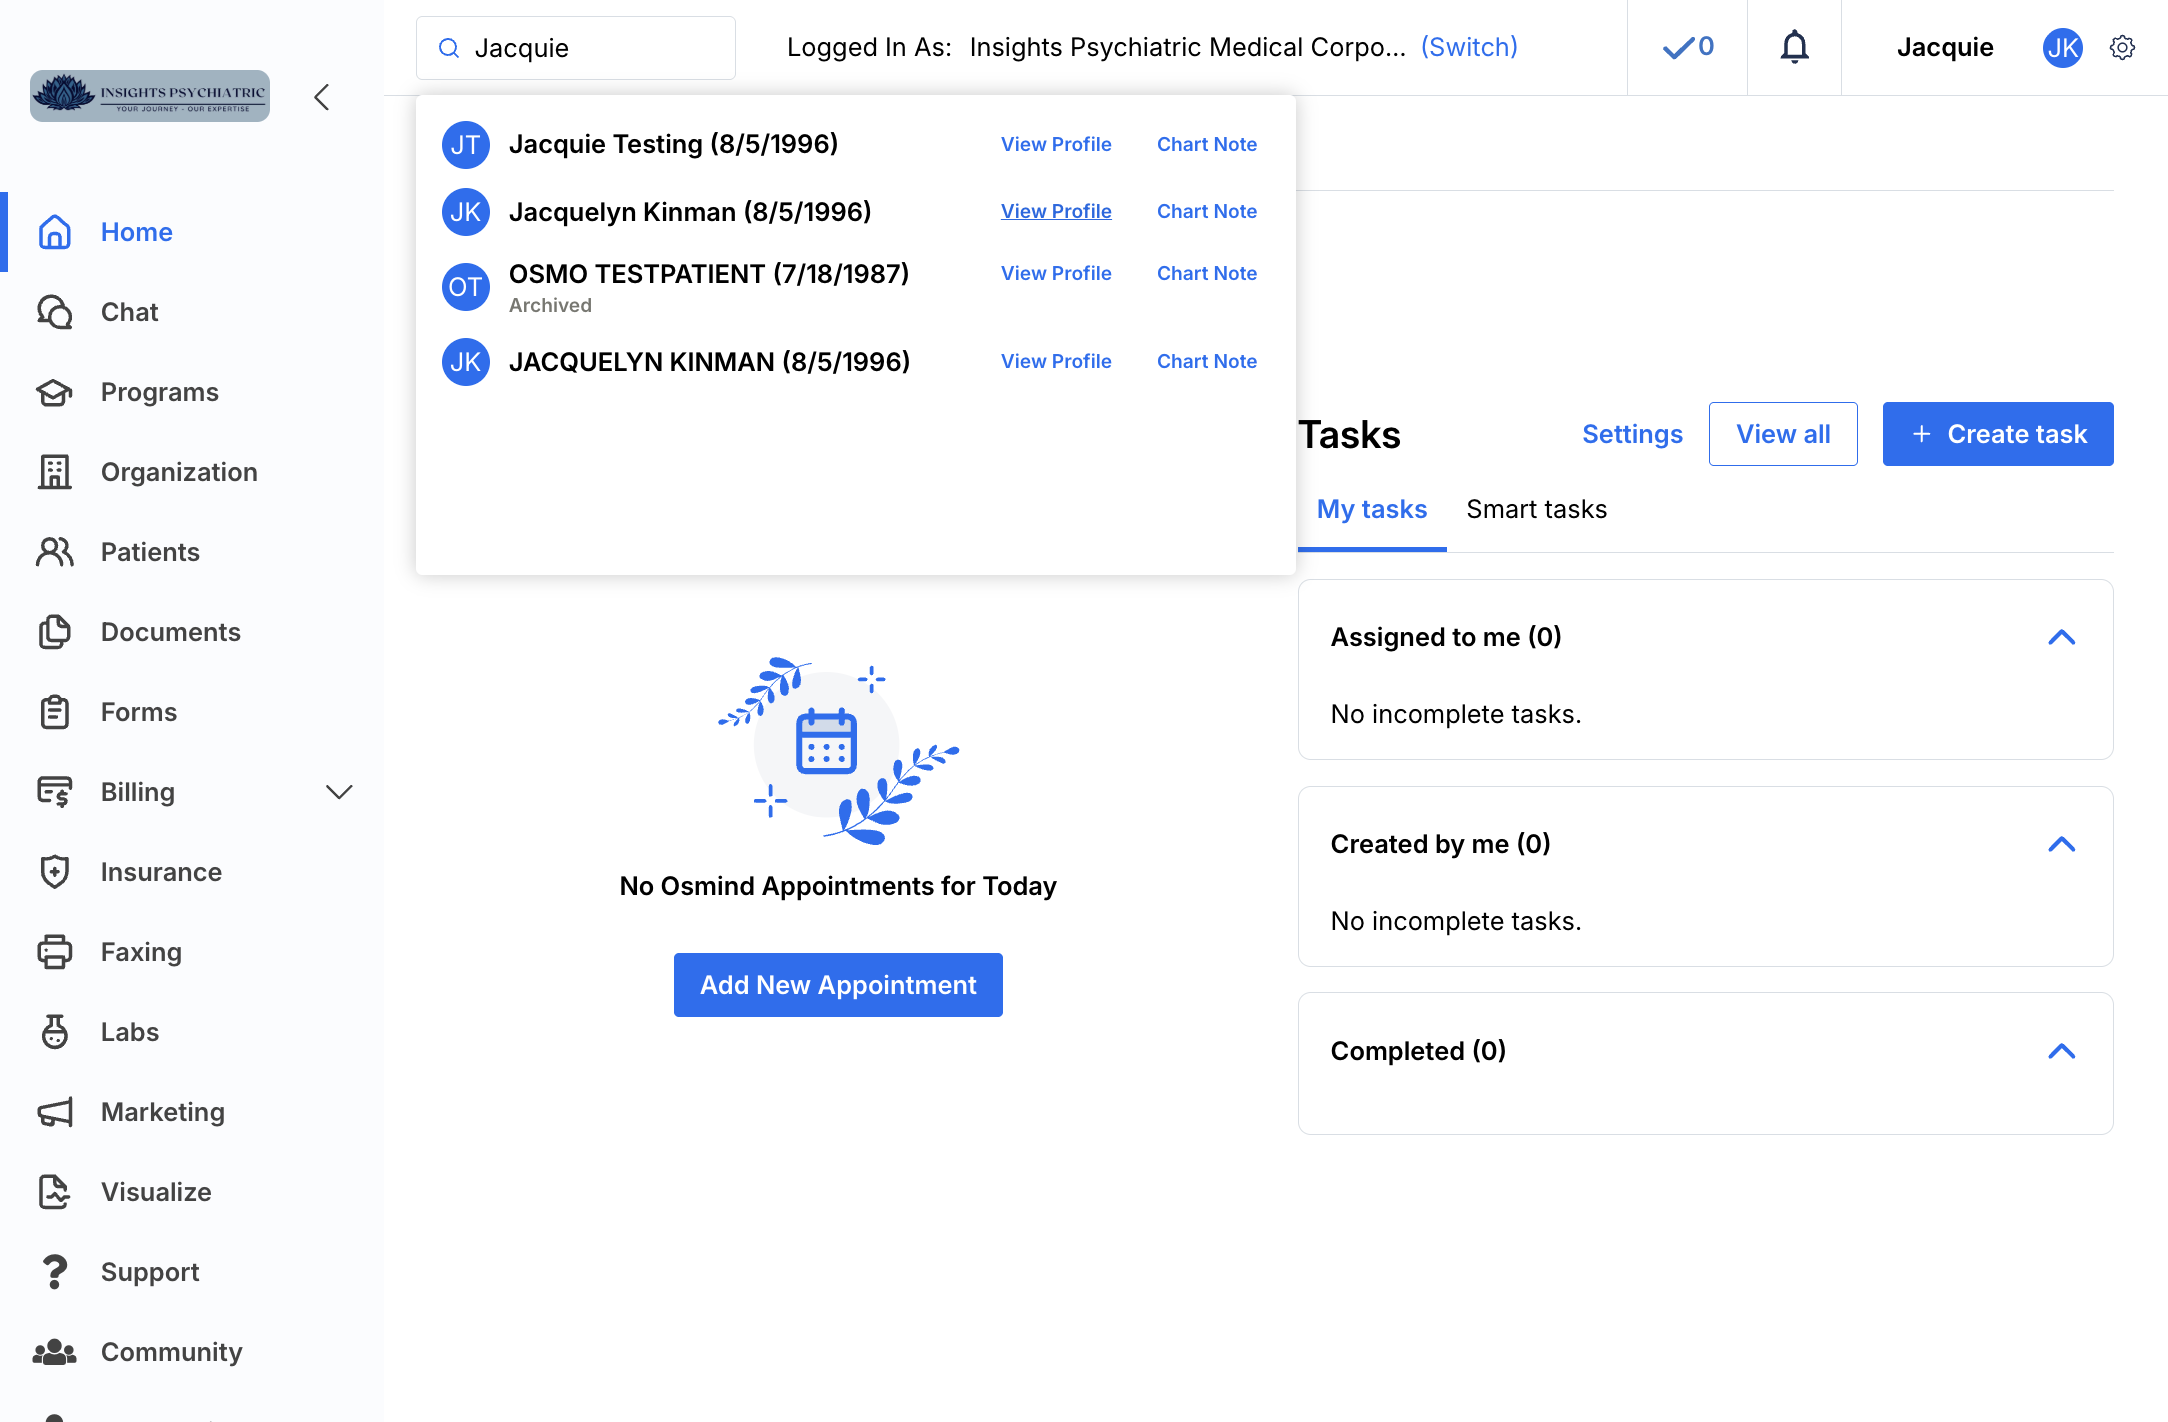The height and width of the screenshot is (1422, 2168).
Task: Click the Insights Psychiatric logo
Action: 150,96
